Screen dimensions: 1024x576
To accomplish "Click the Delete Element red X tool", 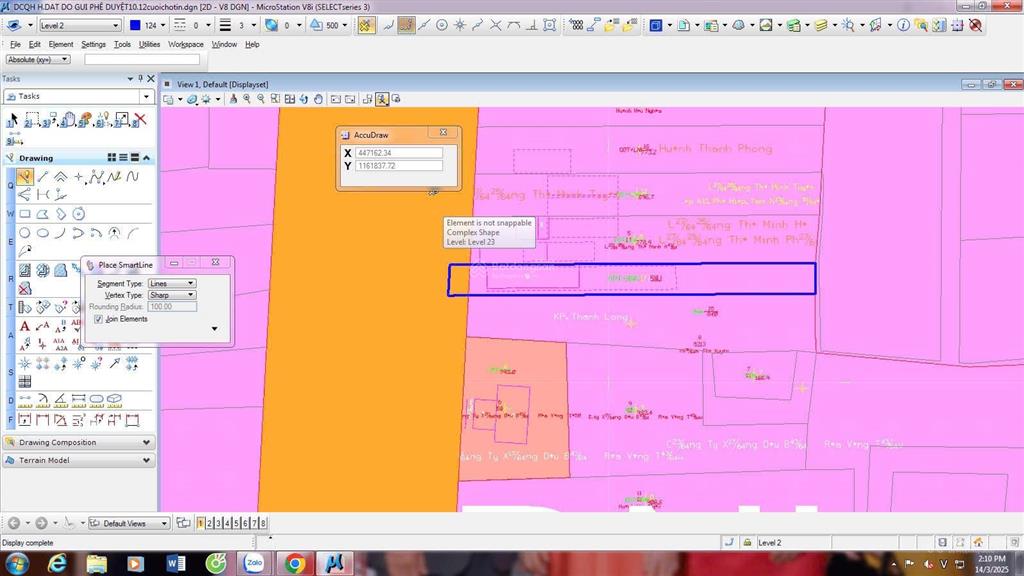I will [x=139, y=120].
